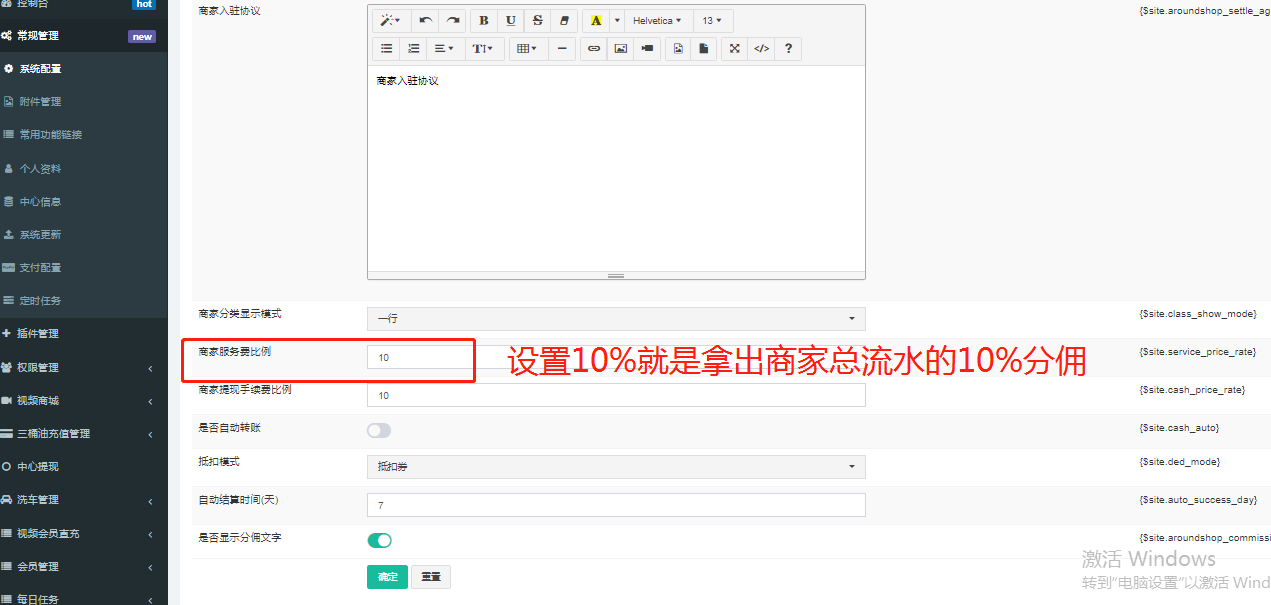Click the editor resize handle bar
Screen dimensions: 1271x605
click(616, 275)
